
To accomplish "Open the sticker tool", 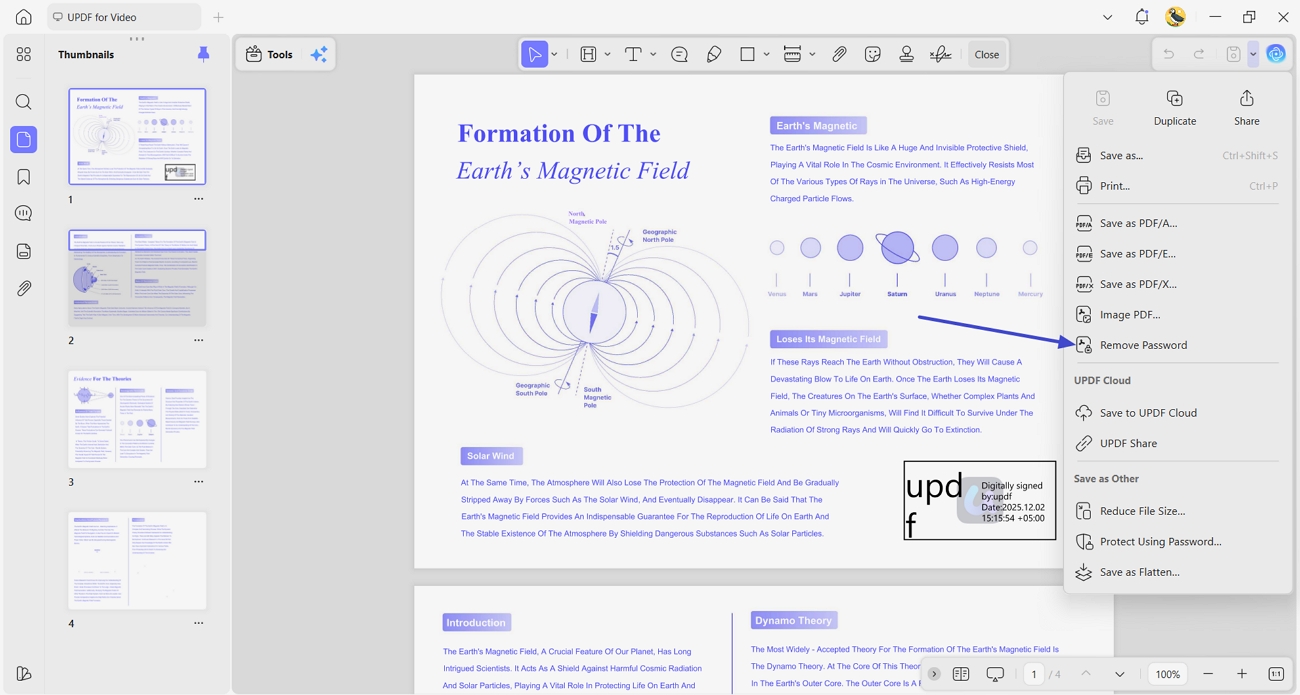I will click(873, 54).
